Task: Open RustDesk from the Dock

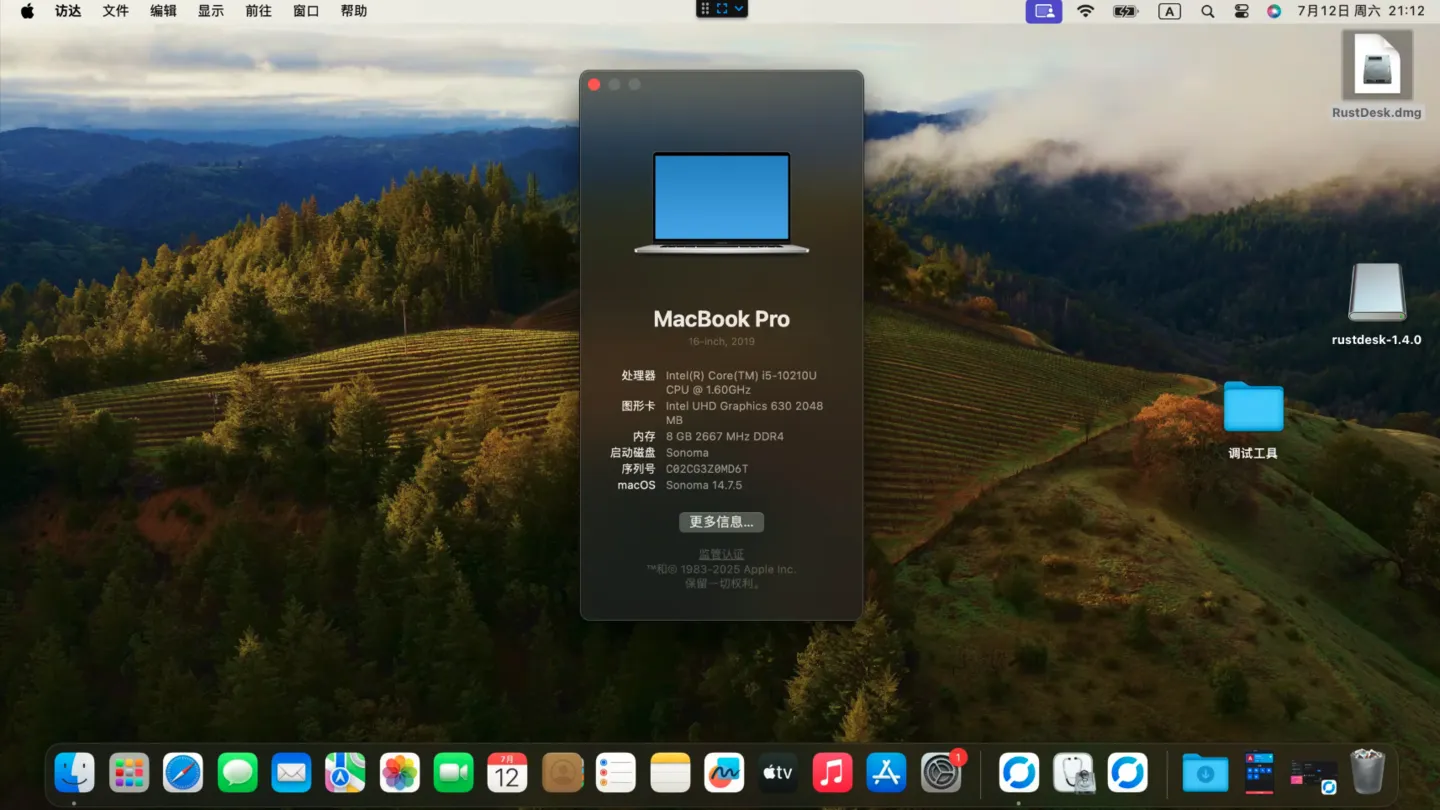Action: coord(1018,772)
